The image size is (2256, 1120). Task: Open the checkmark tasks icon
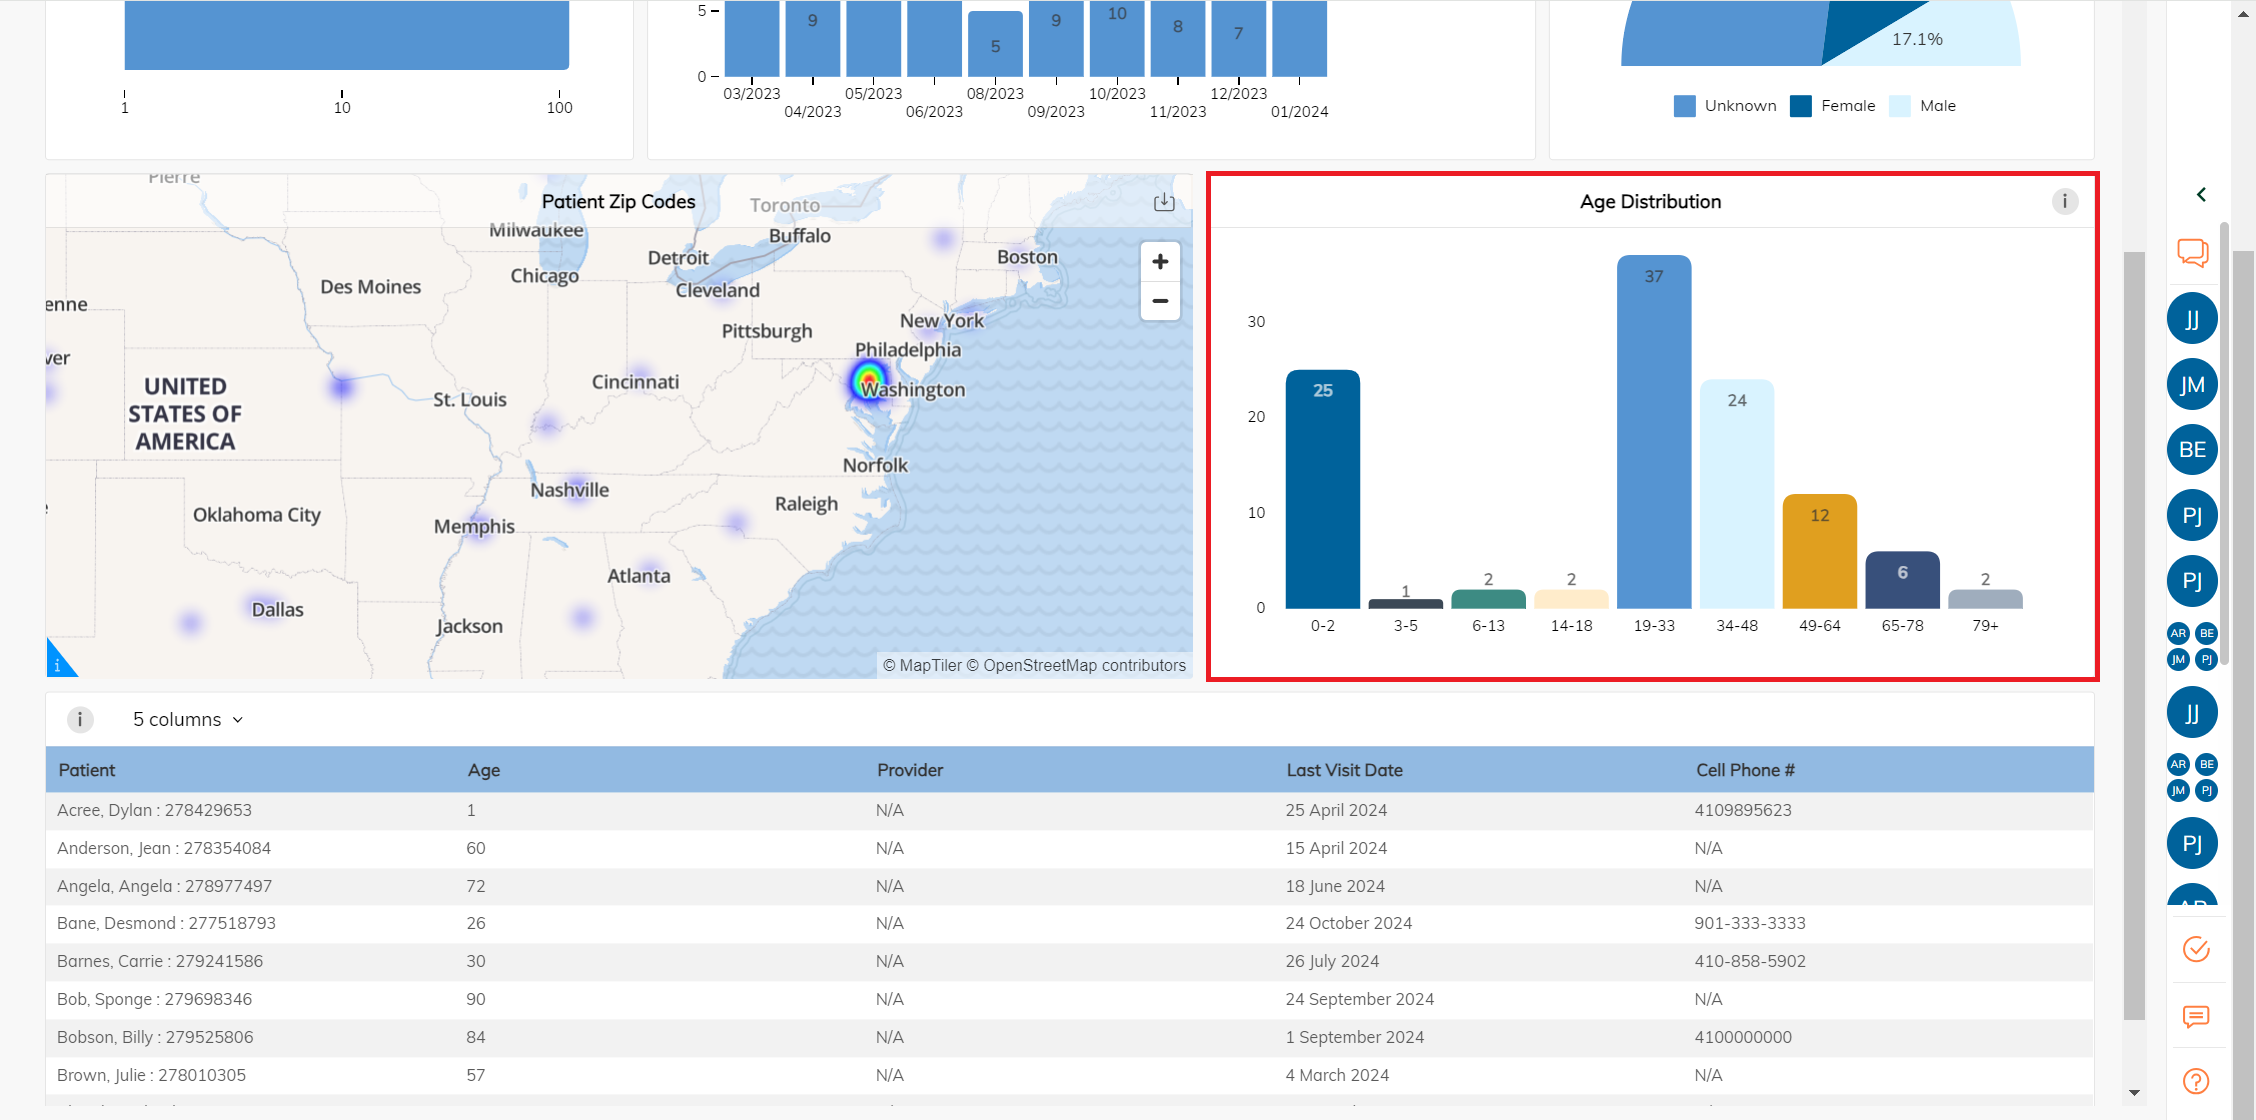(2196, 949)
